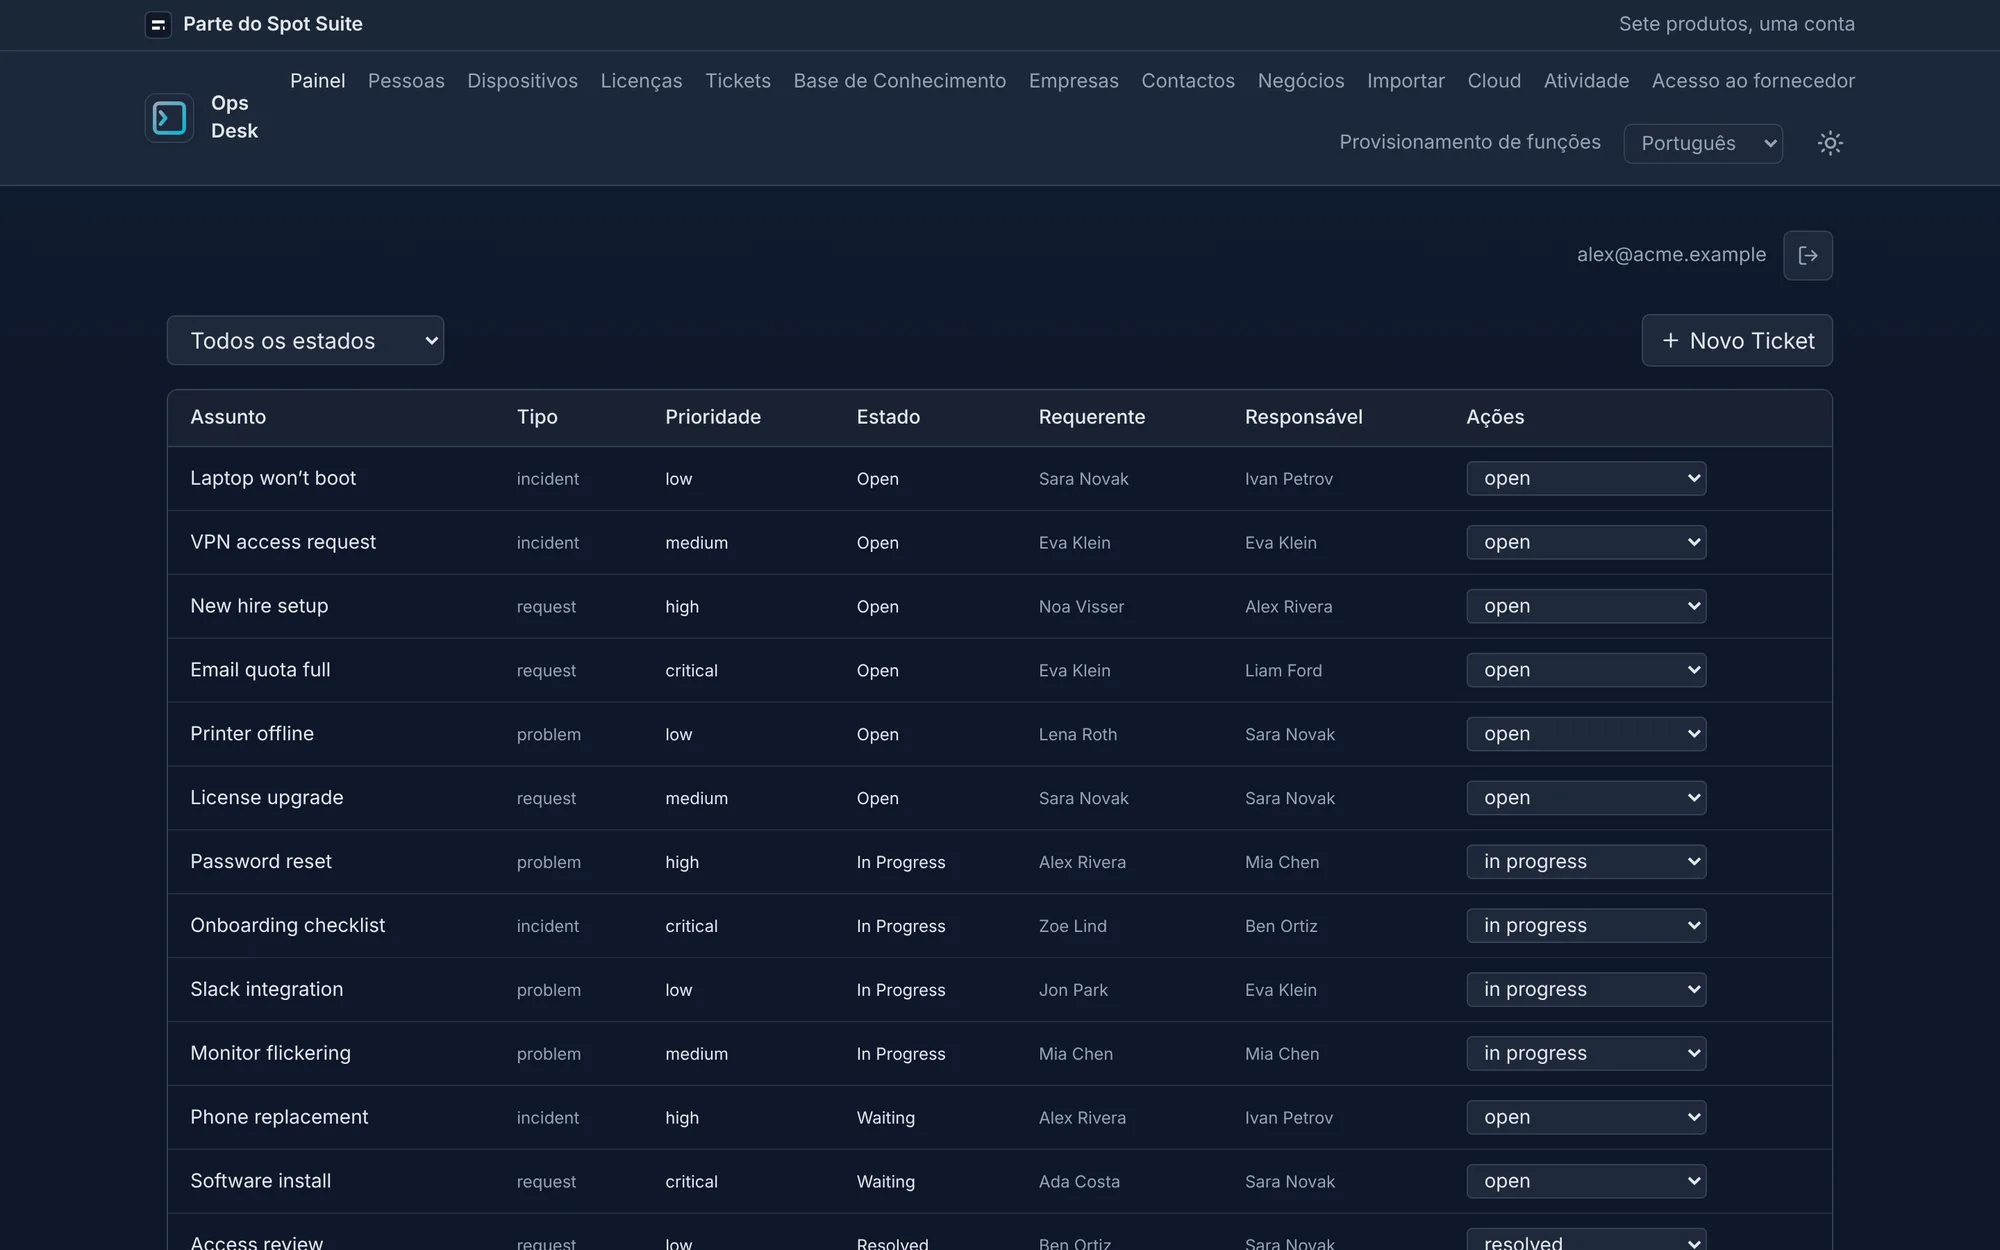Click the Monitor flickering subject
This screenshot has height=1250, width=2000.
(x=271, y=1054)
